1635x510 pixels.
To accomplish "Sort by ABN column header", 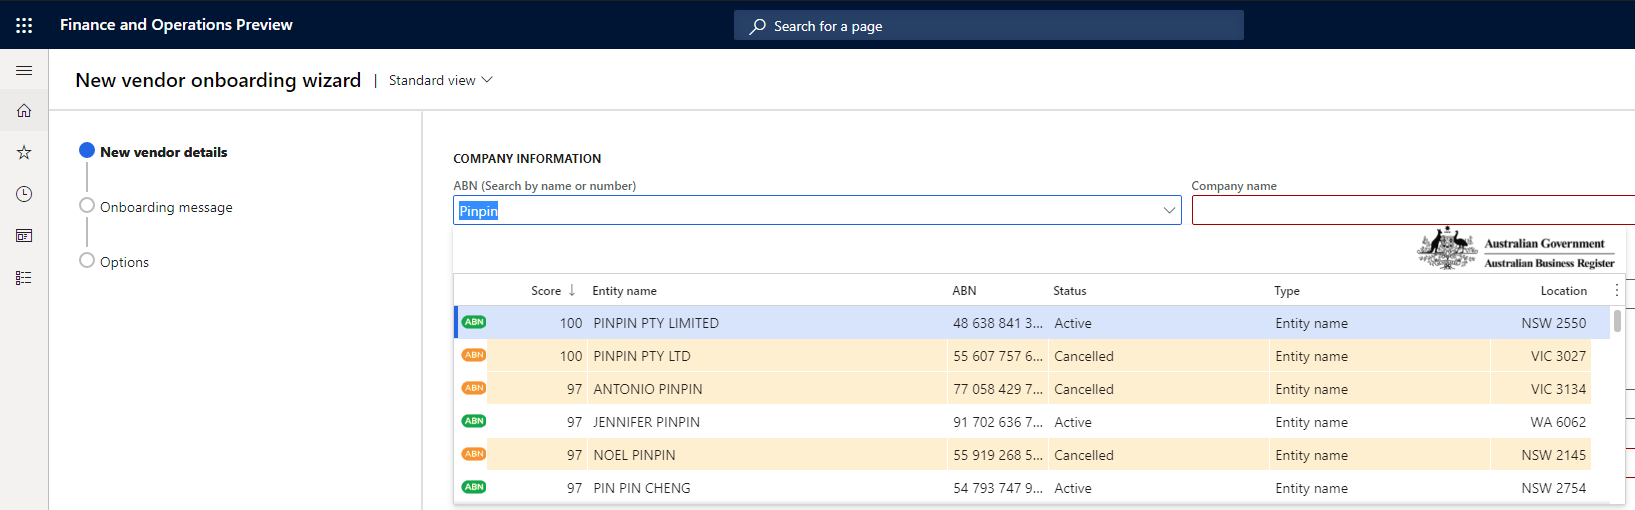I will tap(964, 291).
